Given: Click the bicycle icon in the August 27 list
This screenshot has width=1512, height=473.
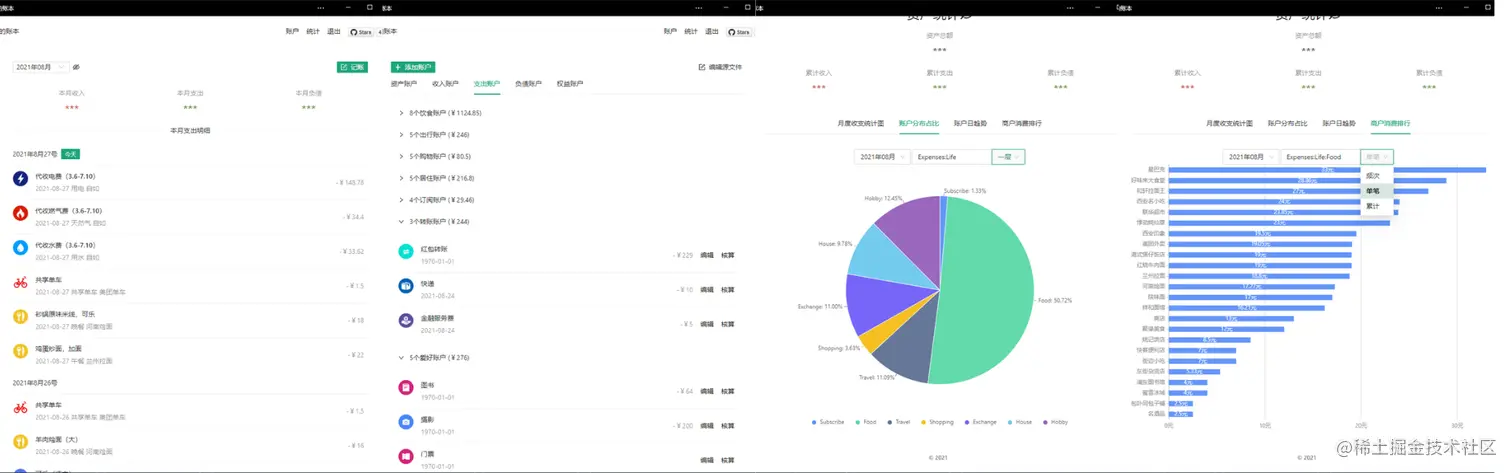Looking at the screenshot, I should click(20, 282).
